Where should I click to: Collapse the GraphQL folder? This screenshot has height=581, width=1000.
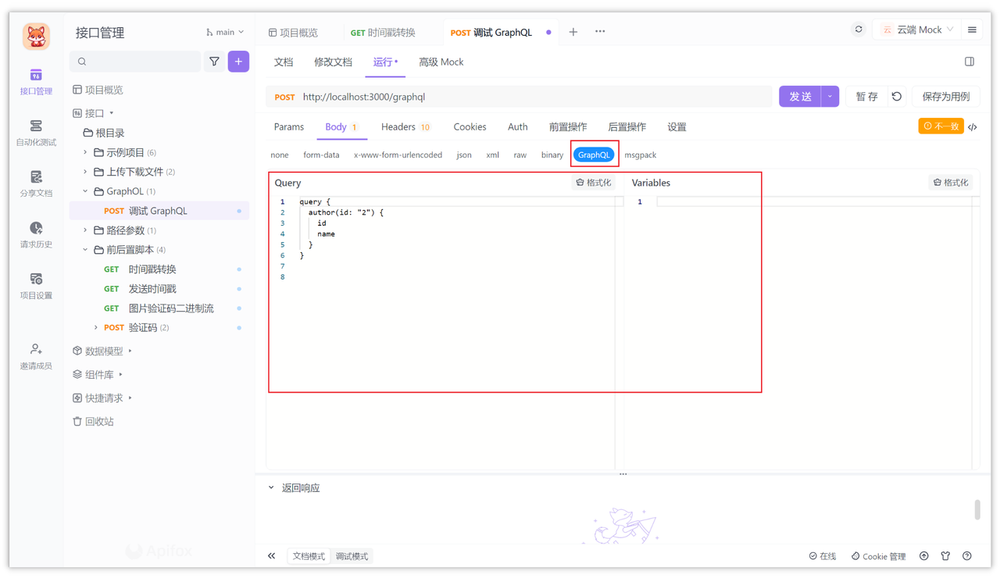[85, 191]
